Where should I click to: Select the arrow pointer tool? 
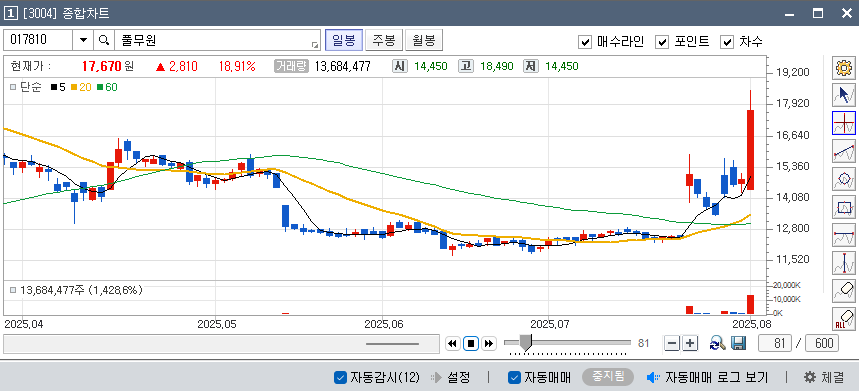[x=844, y=95]
